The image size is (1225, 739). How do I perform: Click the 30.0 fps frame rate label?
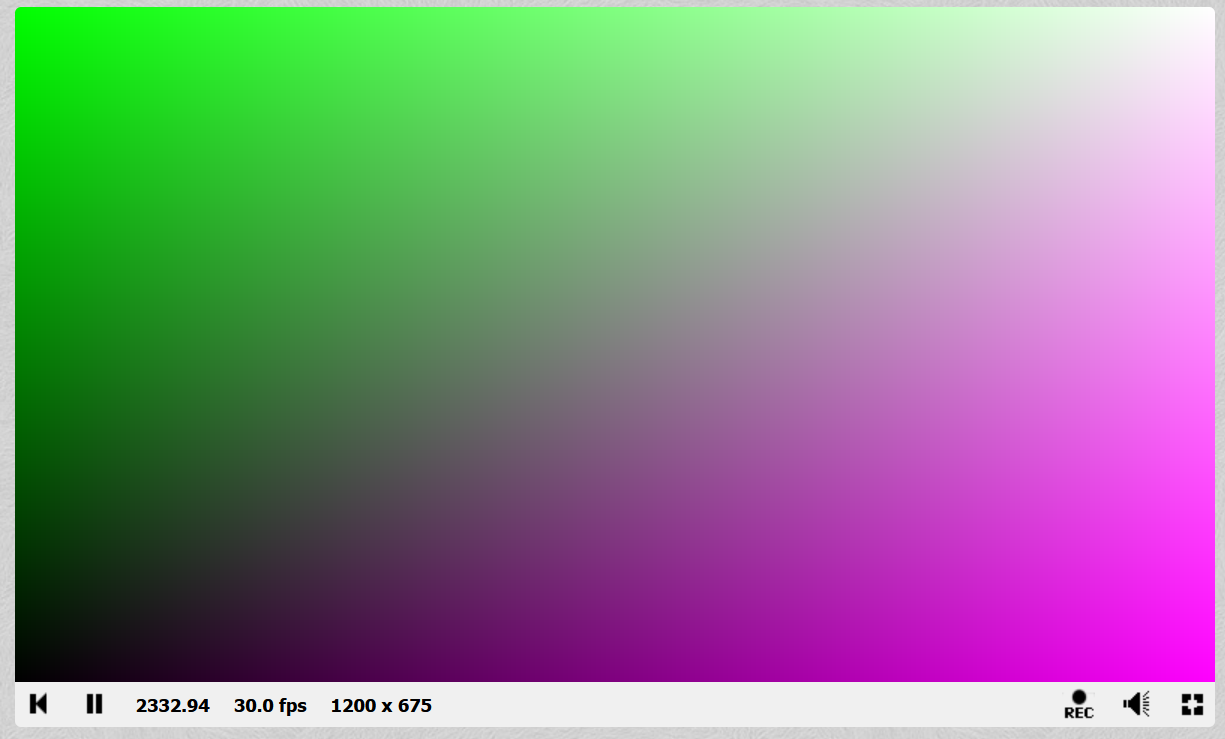click(x=270, y=706)
